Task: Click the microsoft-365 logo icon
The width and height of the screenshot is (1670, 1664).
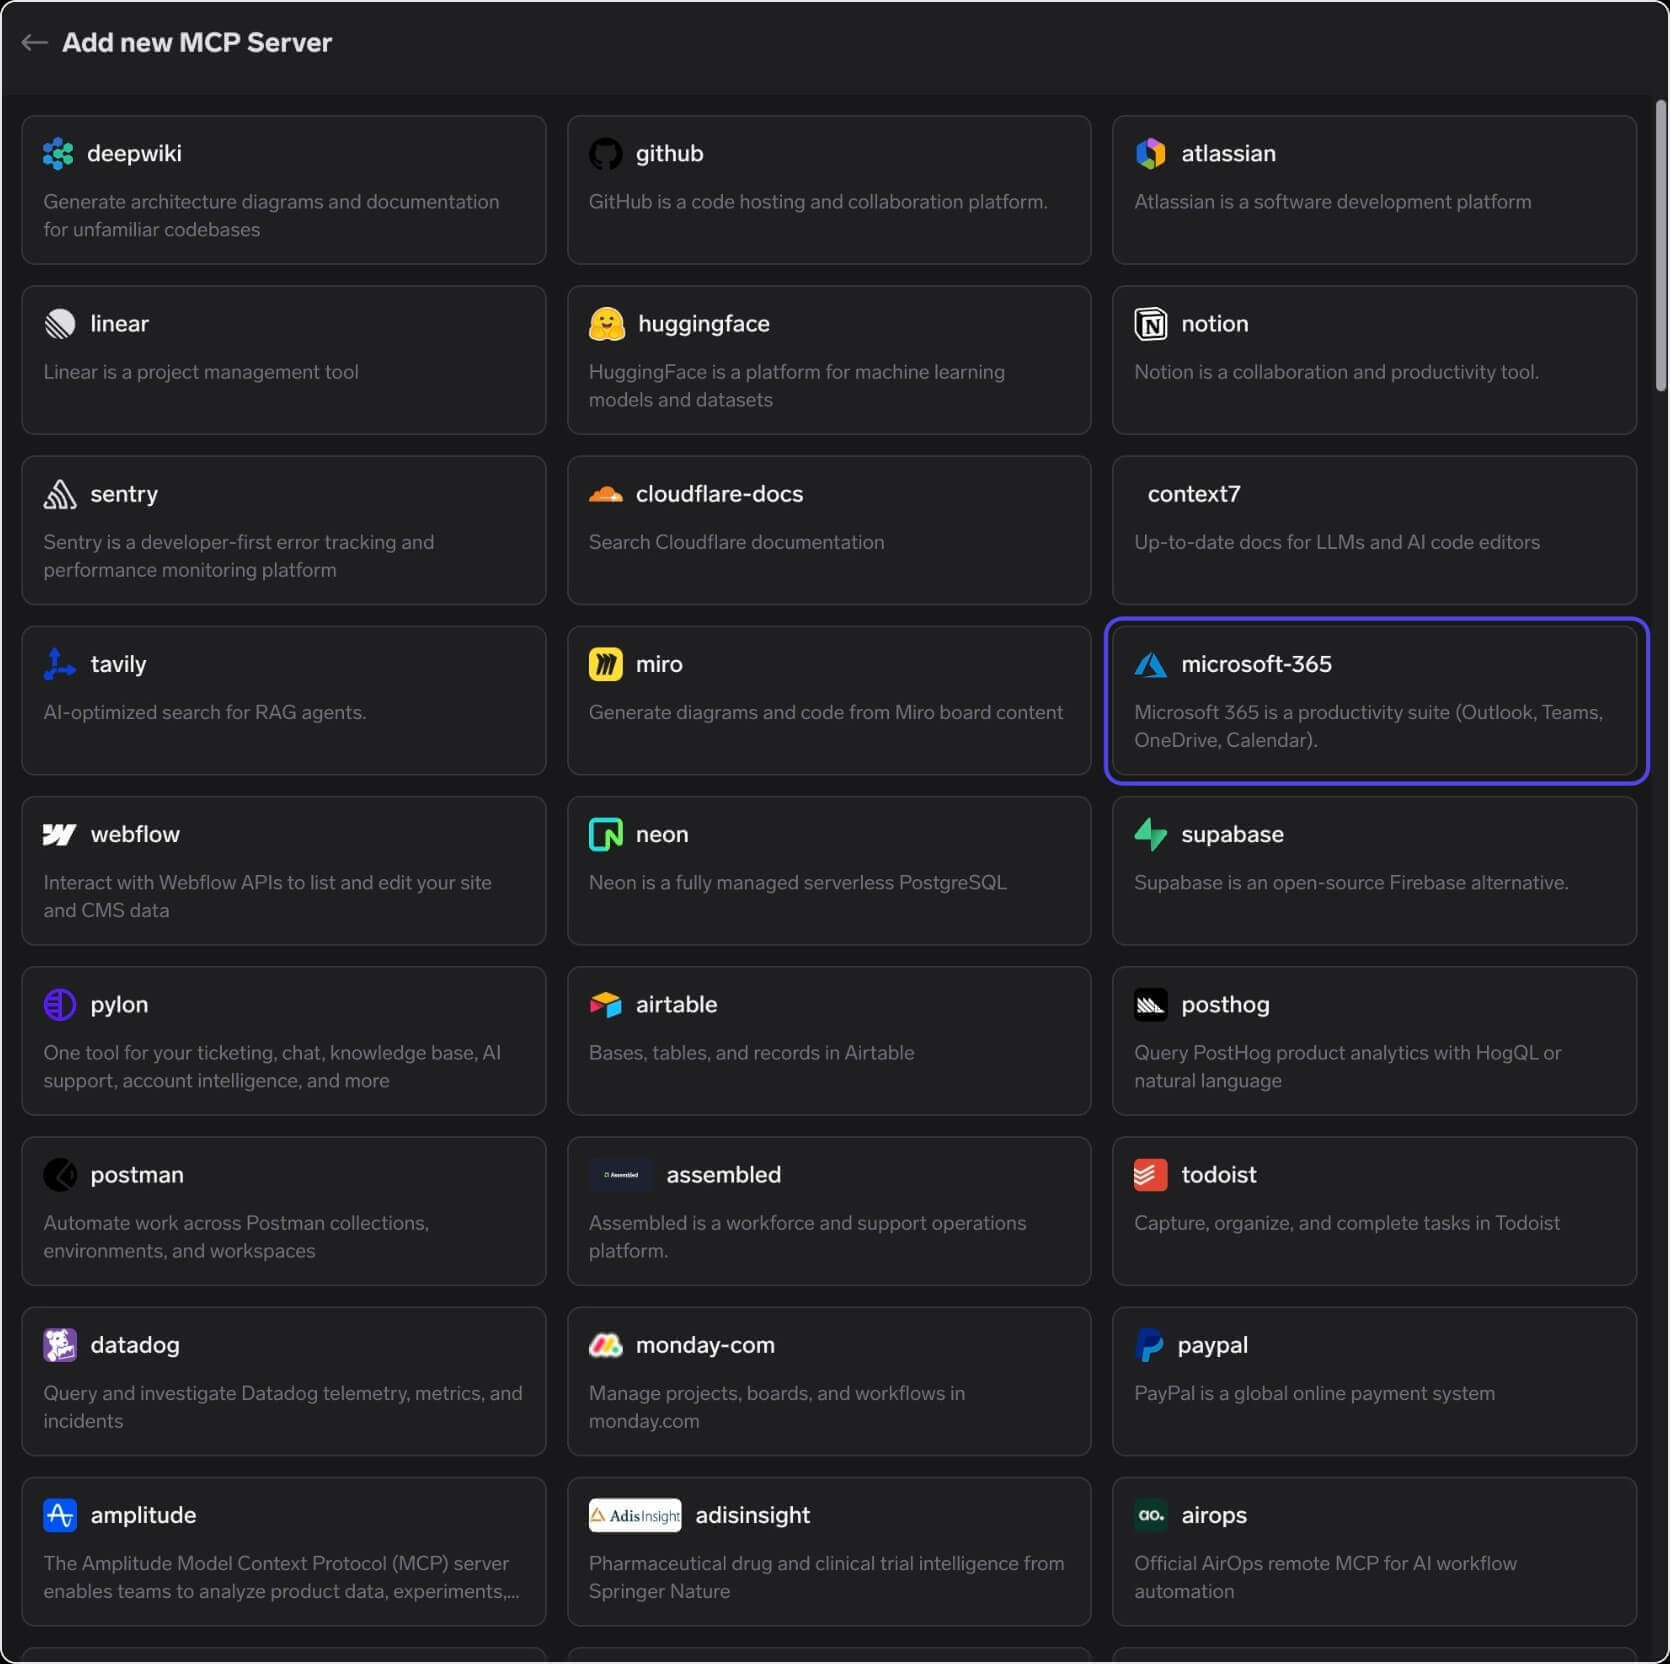Action: (x=1151, y=664)
